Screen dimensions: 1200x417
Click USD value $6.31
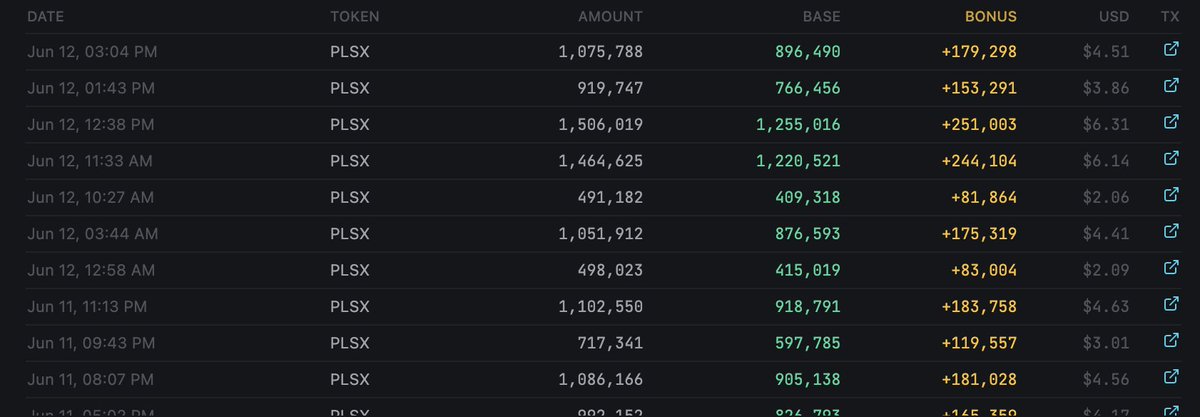click(1107, 125)
